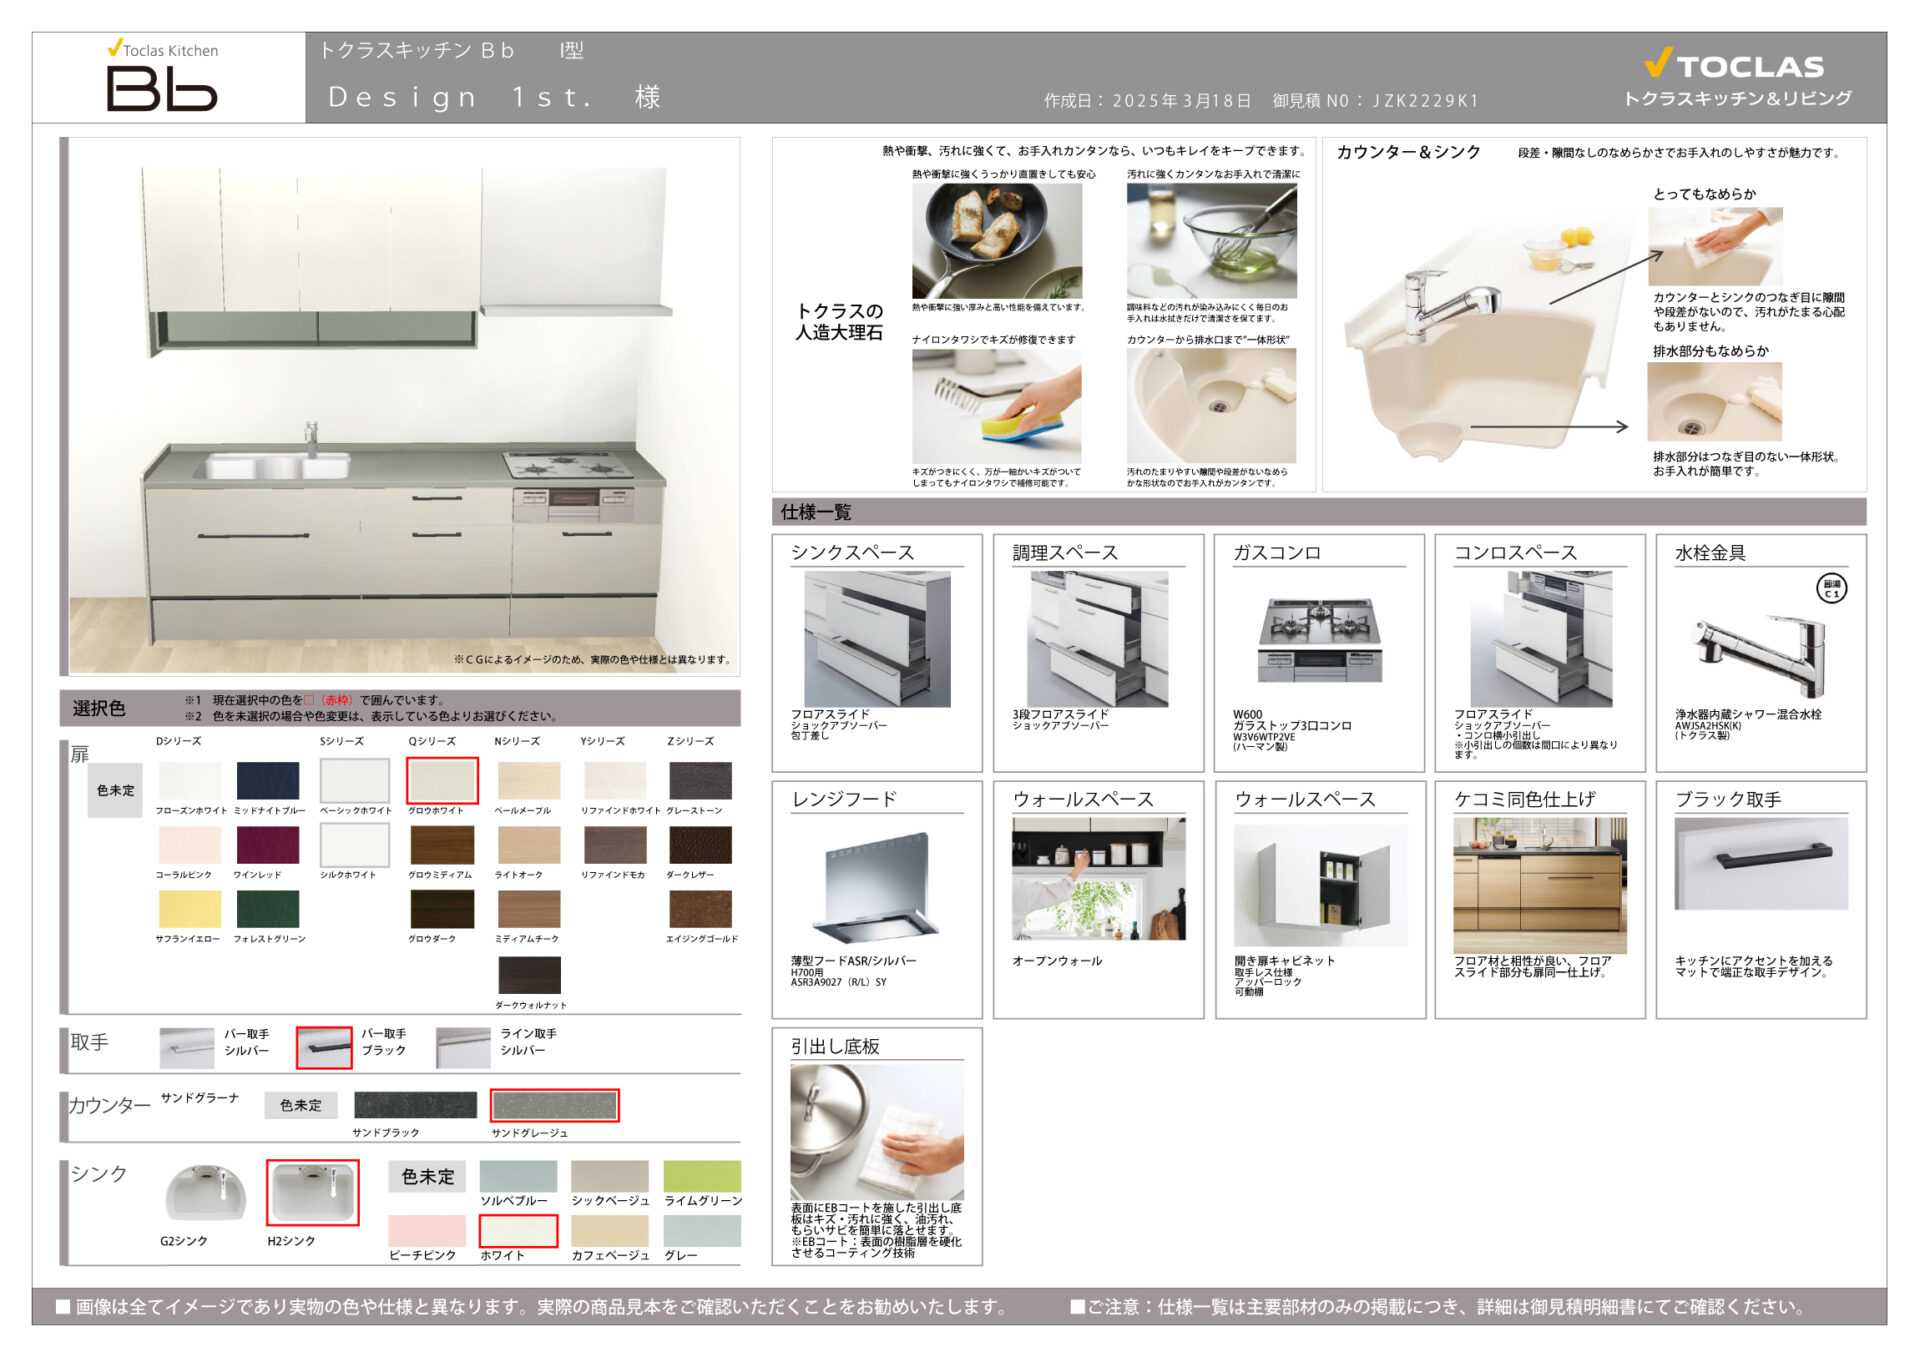Image resolution: width=1920 pixels, height=1357 pixels.
Task: Choose 色未定 in the door color section
Action: (x=115, y=790)
